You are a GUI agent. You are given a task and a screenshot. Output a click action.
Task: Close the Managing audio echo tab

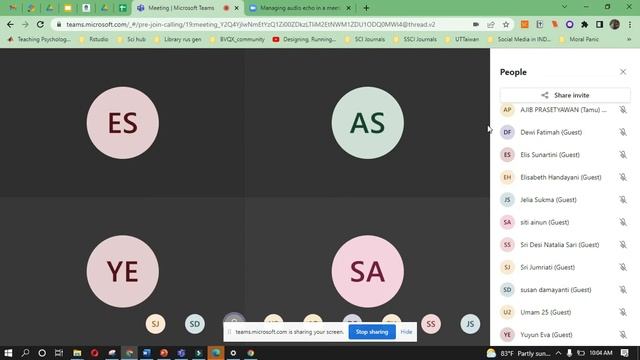[x=349, y=8]
